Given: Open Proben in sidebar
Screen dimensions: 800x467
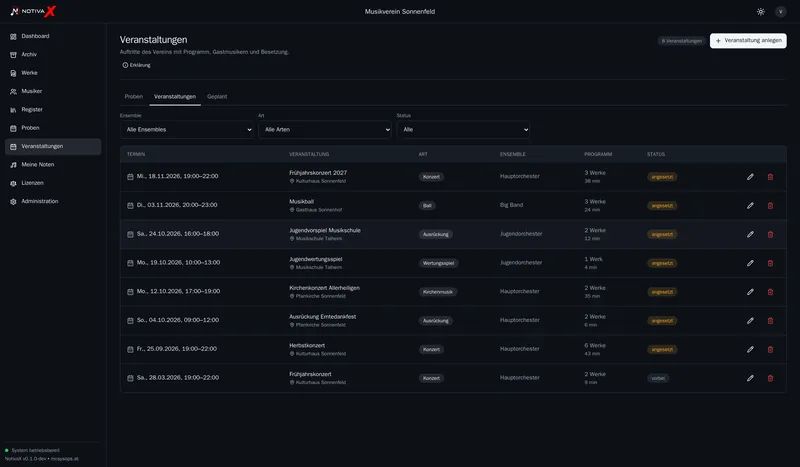Looking at the screenshot, I should tap(53, 128).
